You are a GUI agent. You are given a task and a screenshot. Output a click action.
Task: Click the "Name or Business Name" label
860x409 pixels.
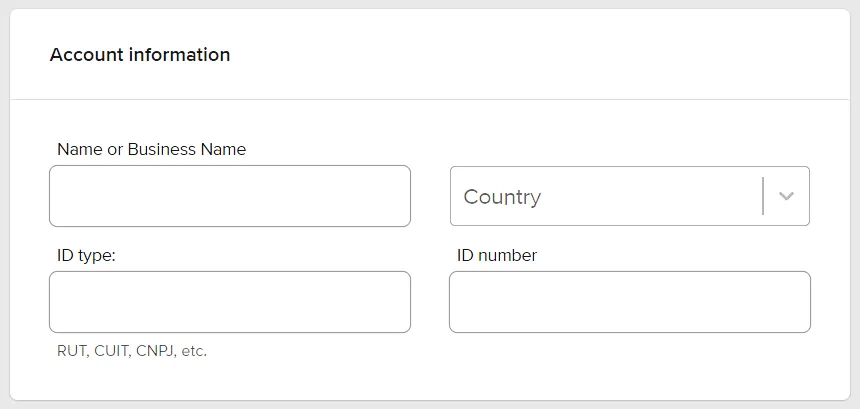151,149
